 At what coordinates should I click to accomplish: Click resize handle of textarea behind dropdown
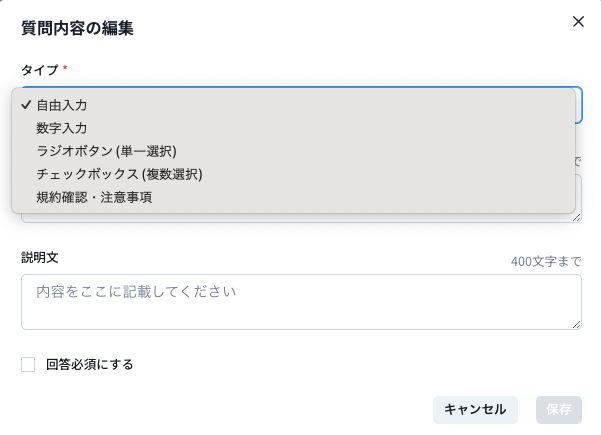[x=576, y=217]
